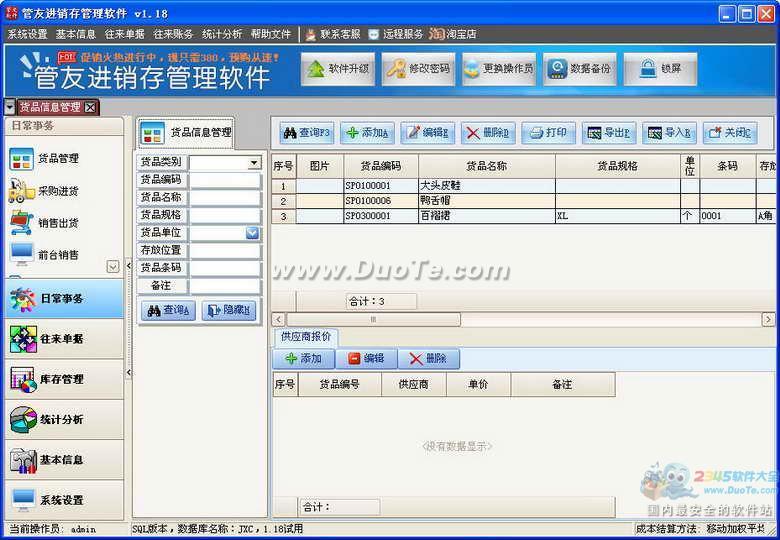Open the 往来单据 menu
This screenshot has width=780, height=540.
tap(124, 34)
